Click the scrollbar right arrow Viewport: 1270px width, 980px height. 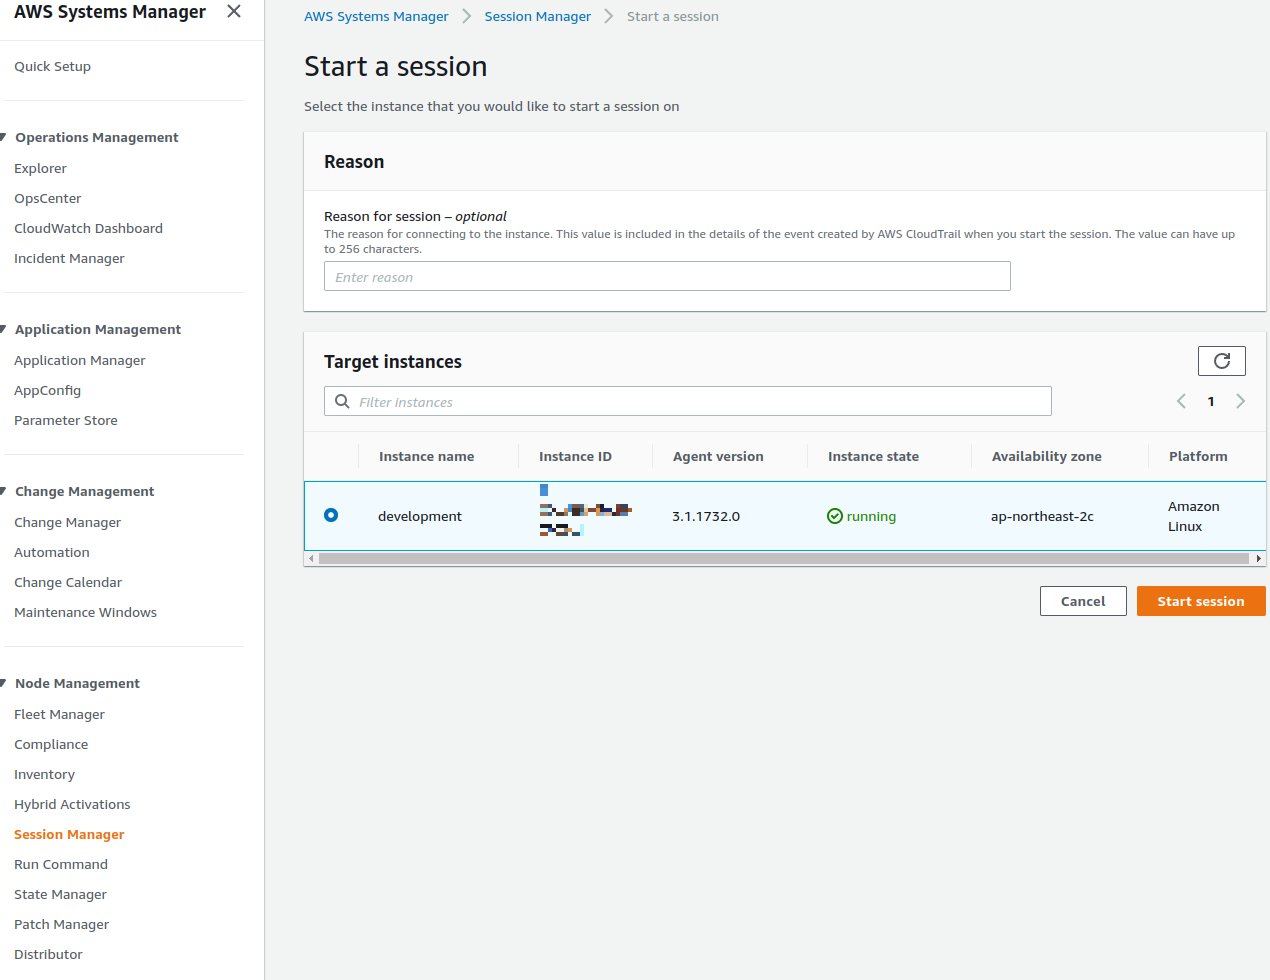click(1258, 558)
